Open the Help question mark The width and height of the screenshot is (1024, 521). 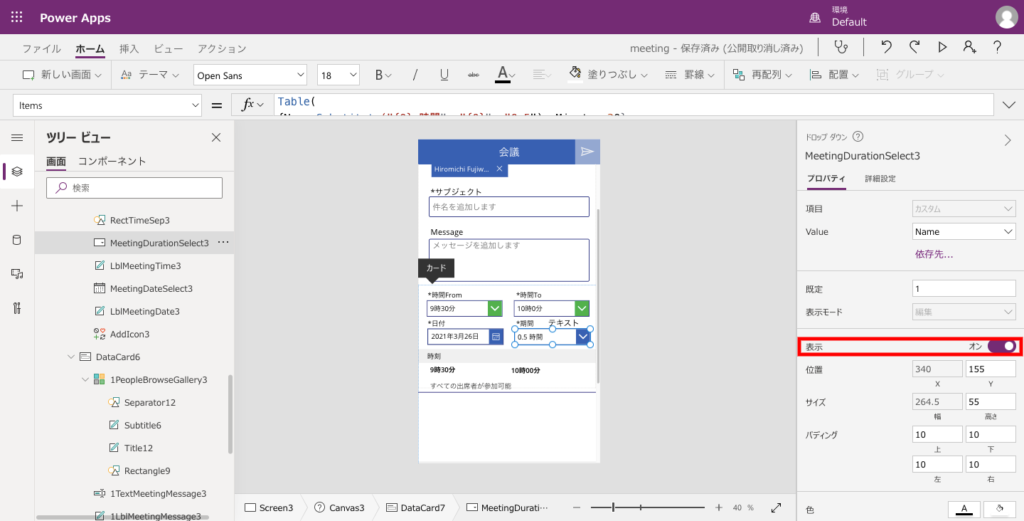997,47
